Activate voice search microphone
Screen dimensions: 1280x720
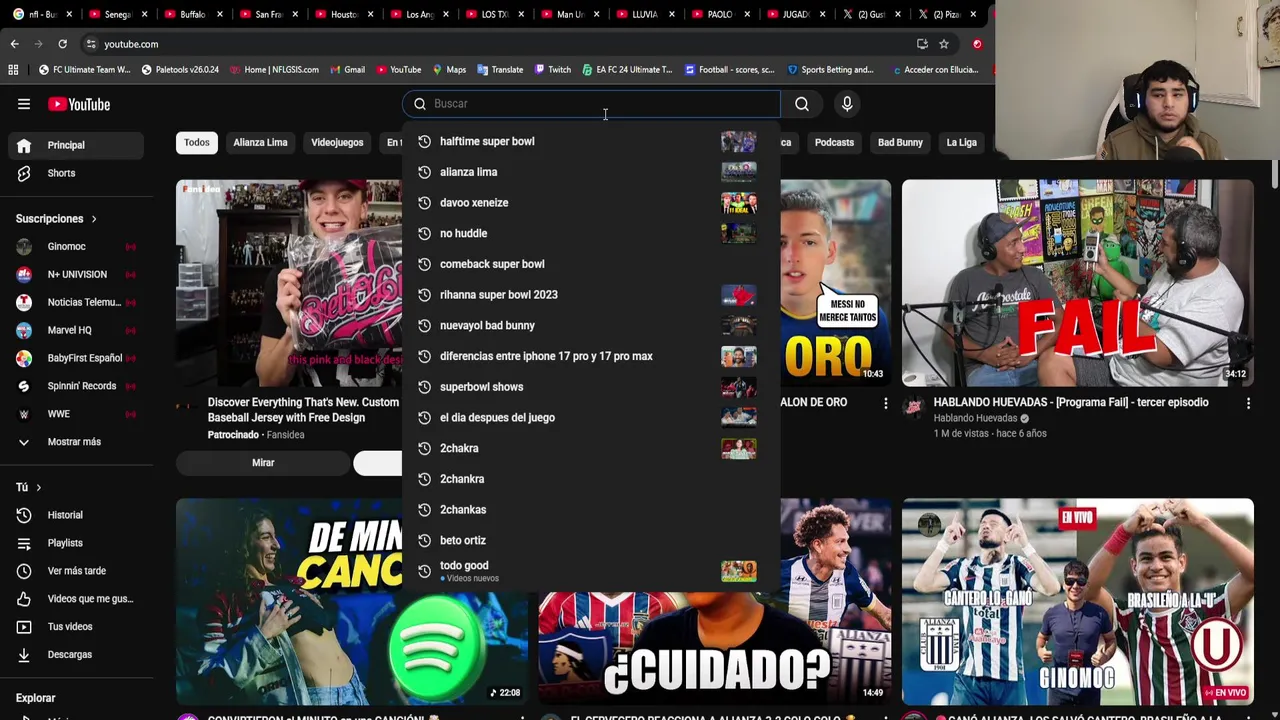point(847,104)
